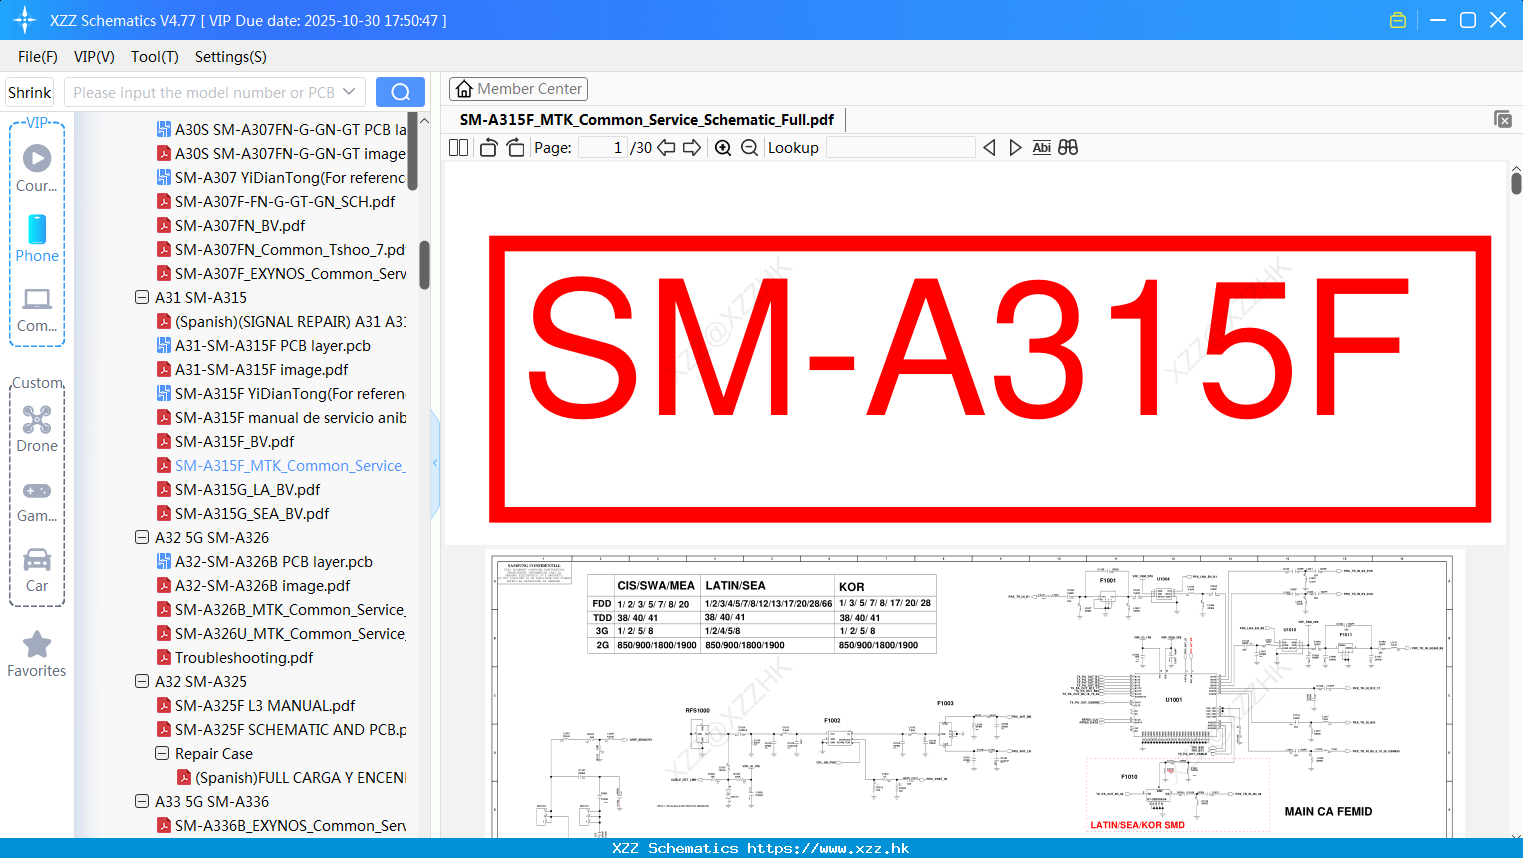1523x858 pixels.
Task: Select the Computer category icon
Action: (x=37, y=309)
